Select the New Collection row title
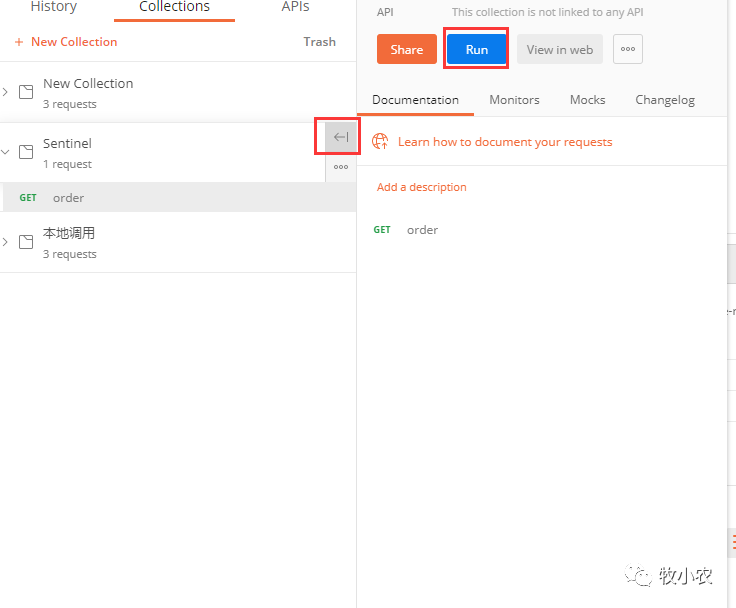 [x=88, y=83]
